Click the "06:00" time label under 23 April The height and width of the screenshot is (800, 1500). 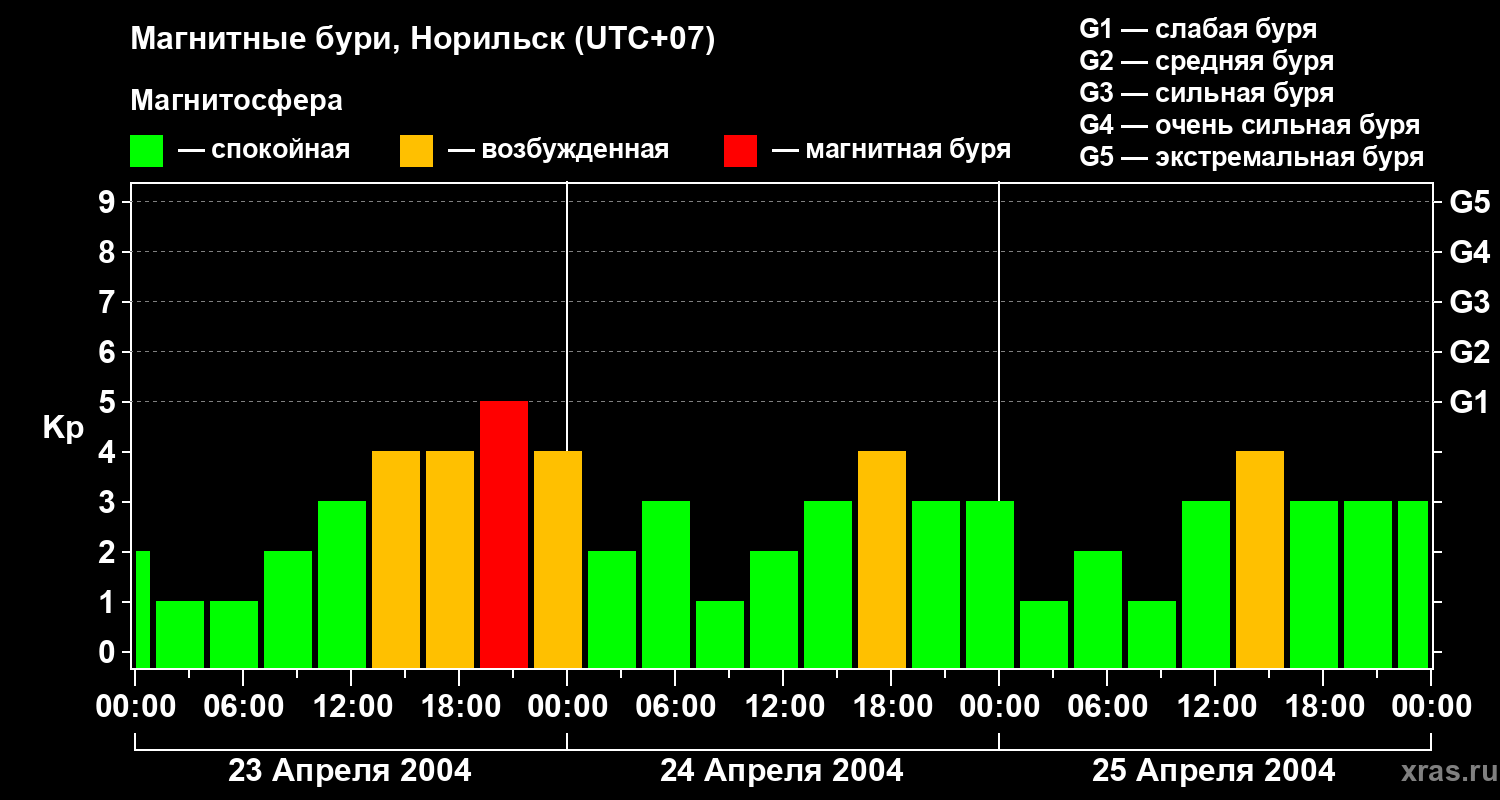(244, 707)
